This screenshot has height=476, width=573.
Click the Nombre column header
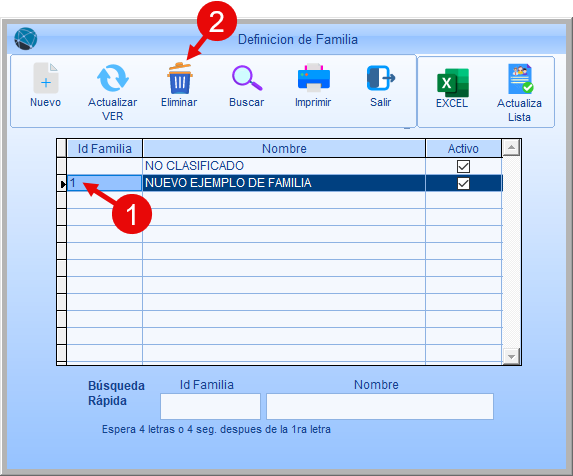click(x=284, y=149)
